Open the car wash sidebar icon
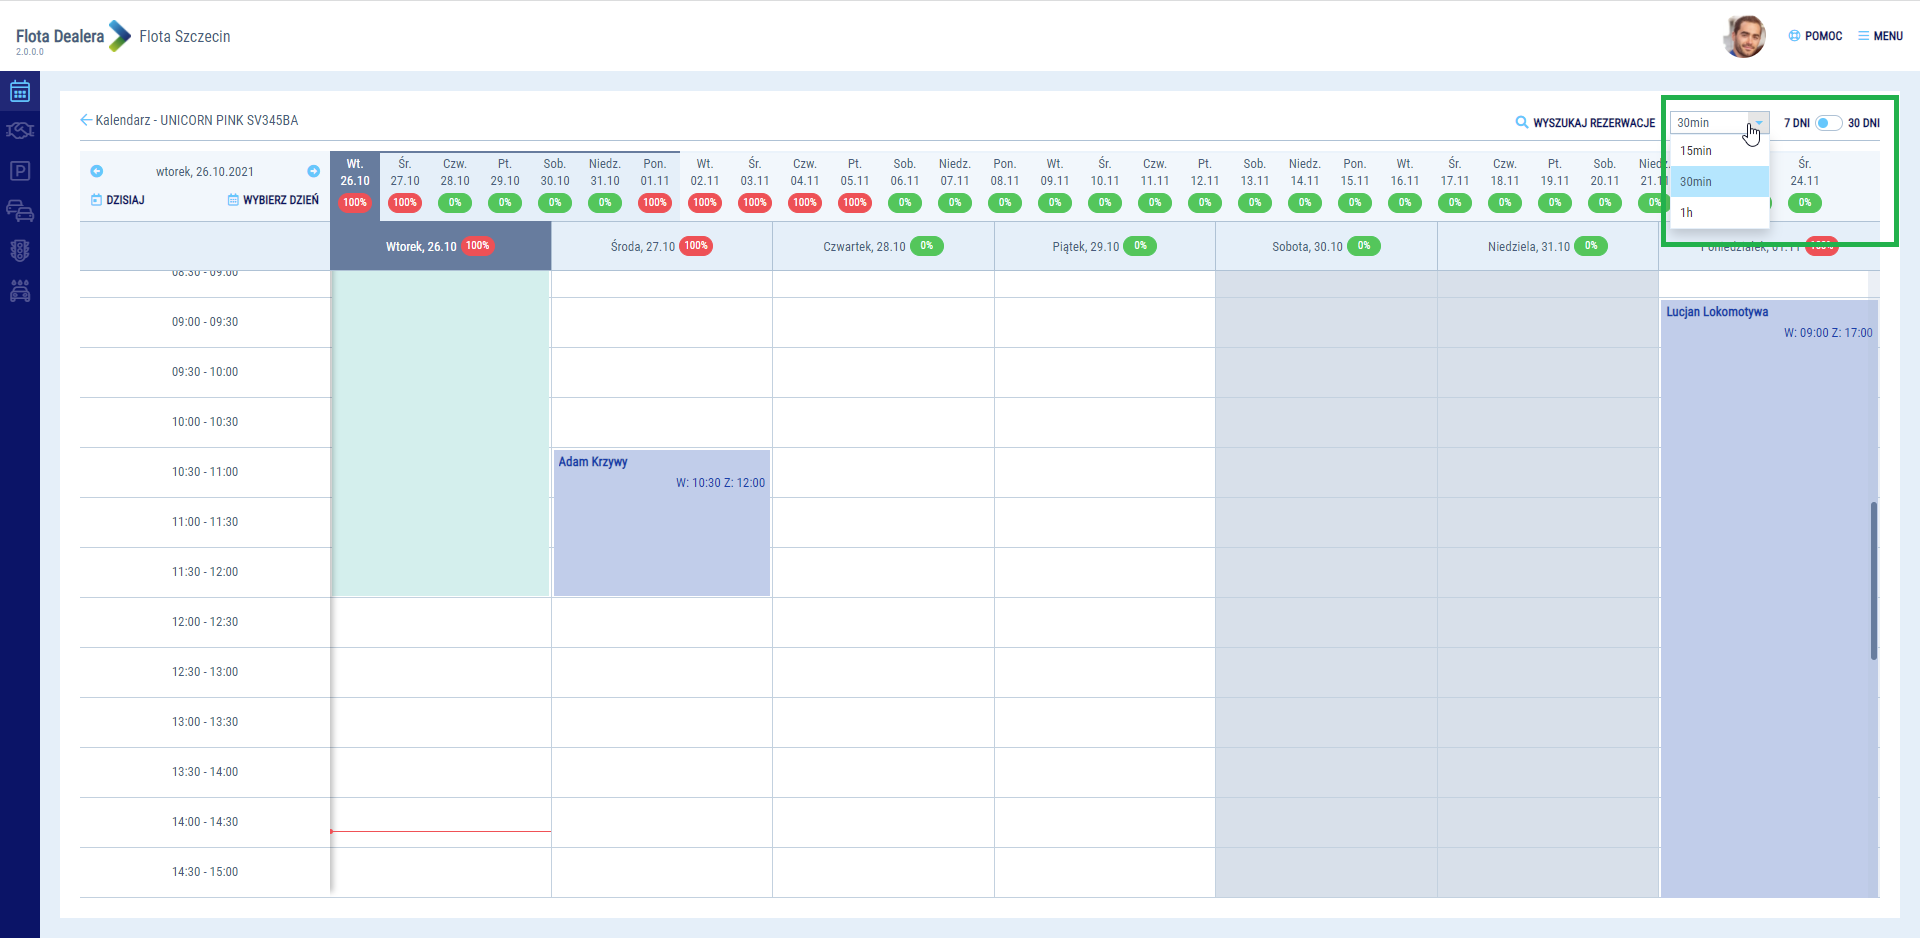This screenshot has width=1920, height=938. (x=20, y=291)
